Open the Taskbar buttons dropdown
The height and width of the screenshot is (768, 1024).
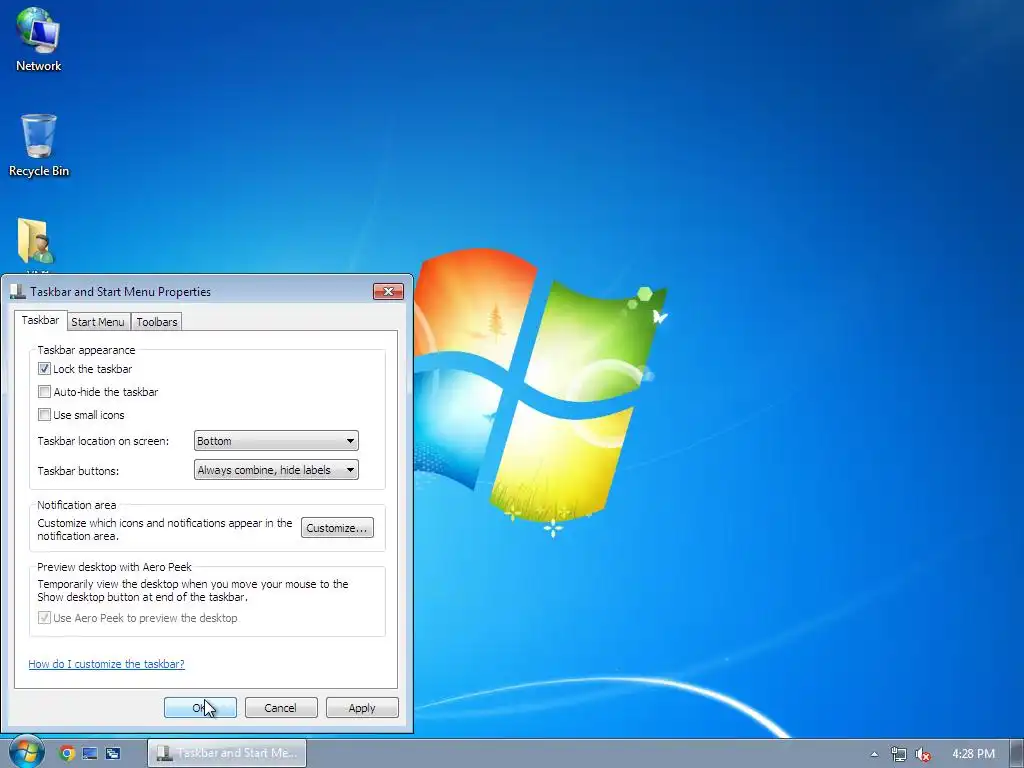click(x=276, y=470)
